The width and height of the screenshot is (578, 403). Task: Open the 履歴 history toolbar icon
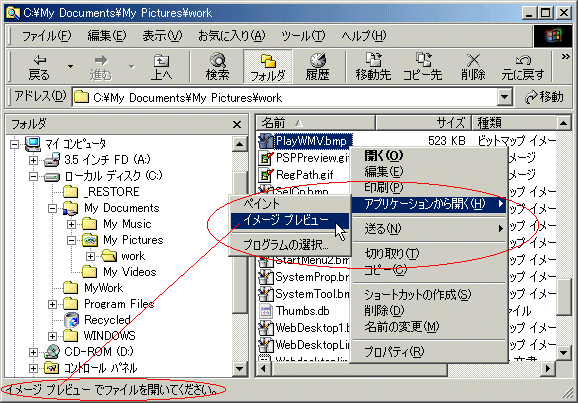pos(317,67)
